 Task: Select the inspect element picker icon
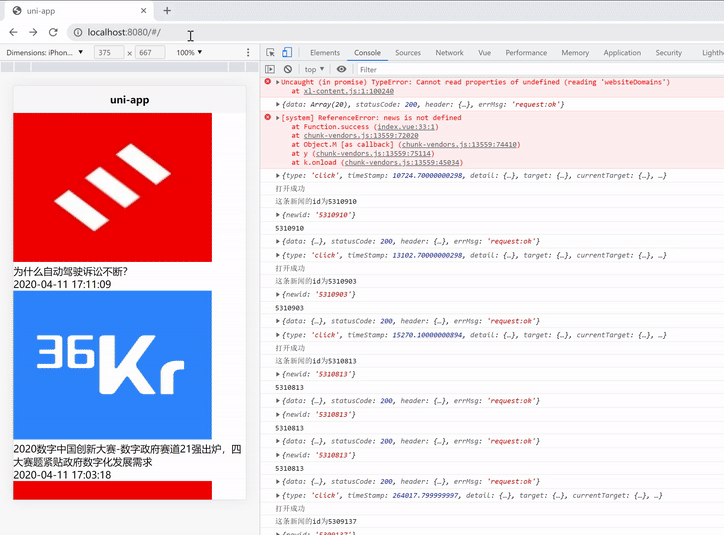tap(271, 53)
